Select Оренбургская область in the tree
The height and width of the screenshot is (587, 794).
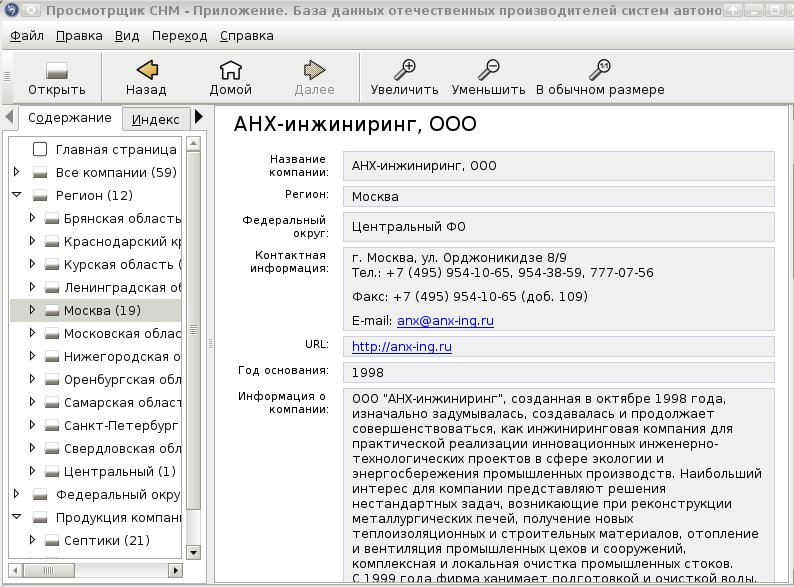[x=122, y=380]
